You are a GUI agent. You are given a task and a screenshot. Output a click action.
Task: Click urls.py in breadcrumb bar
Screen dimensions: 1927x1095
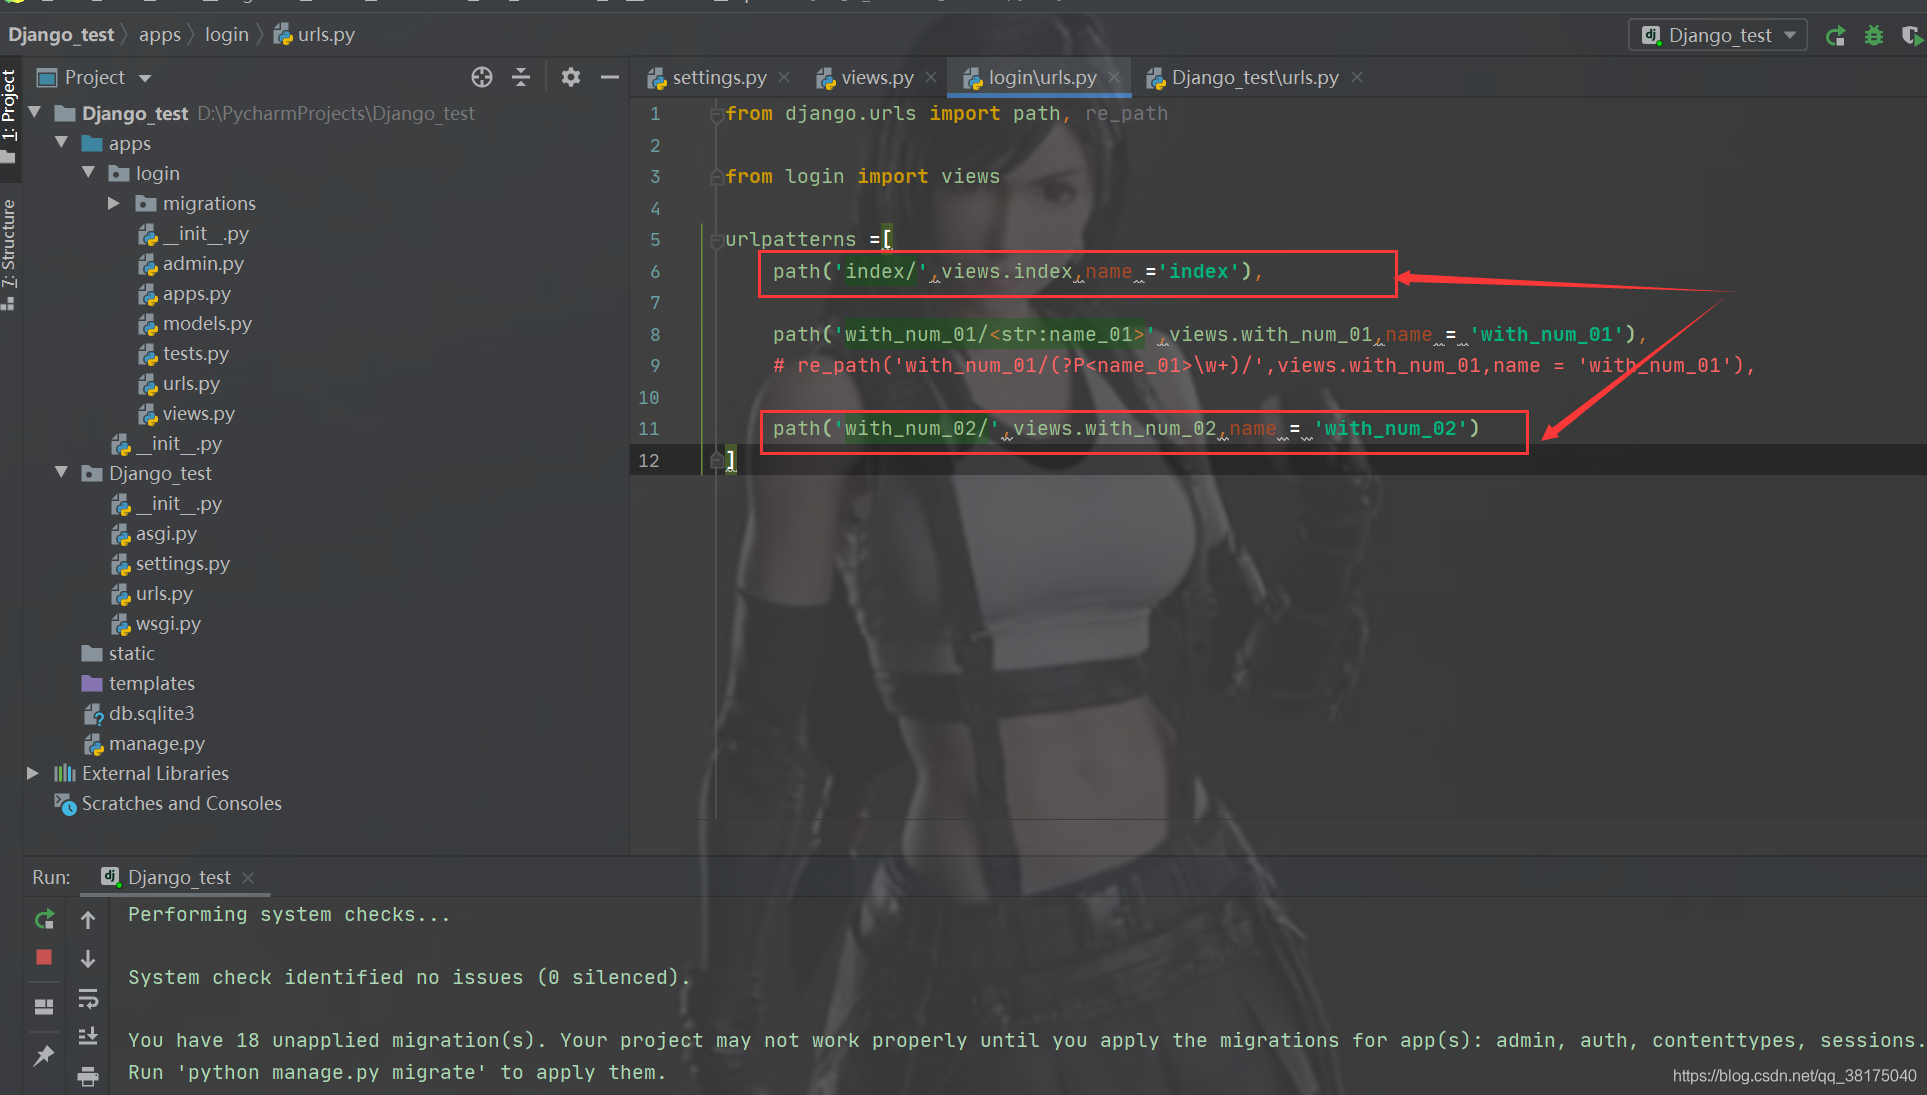[314, 35]
